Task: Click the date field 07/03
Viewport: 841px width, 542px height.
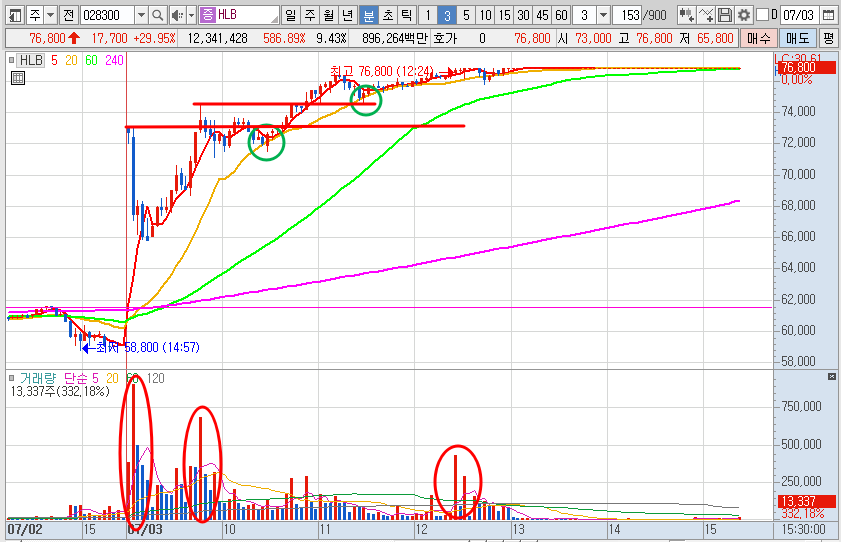Action: [x=799, y=15]
